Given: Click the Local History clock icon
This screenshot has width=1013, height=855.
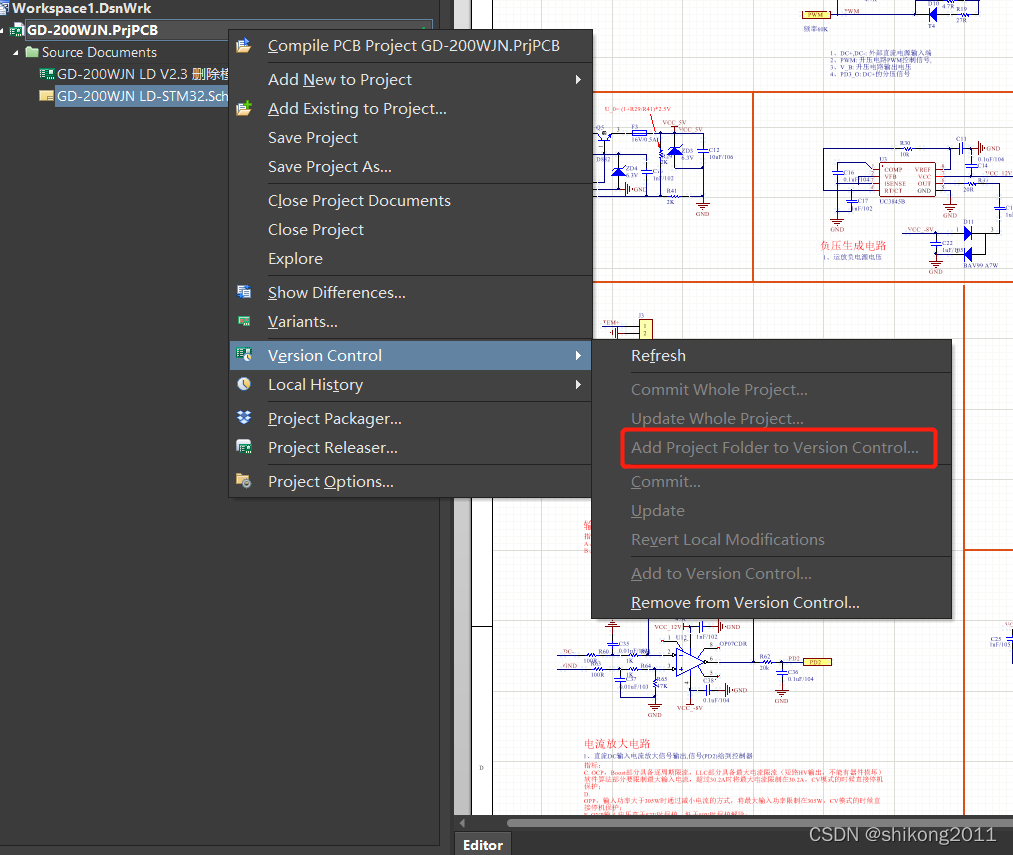Looking at the screenshot, I should (243, 385).
